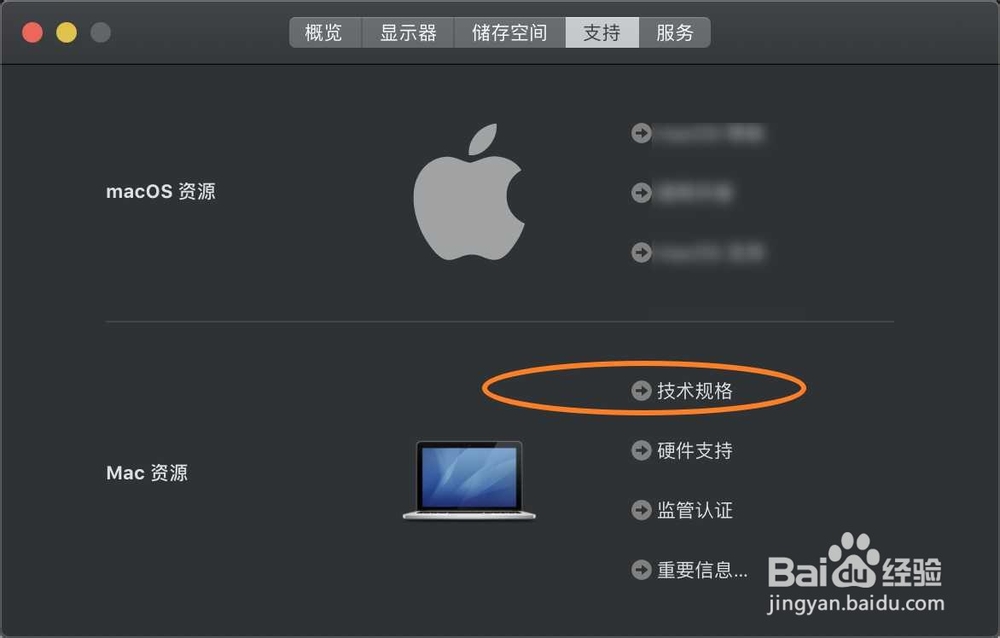The width and height of the screenshot is (1000, 638).
Task: Open the 监管认证 link
Action: coord(695,510)
